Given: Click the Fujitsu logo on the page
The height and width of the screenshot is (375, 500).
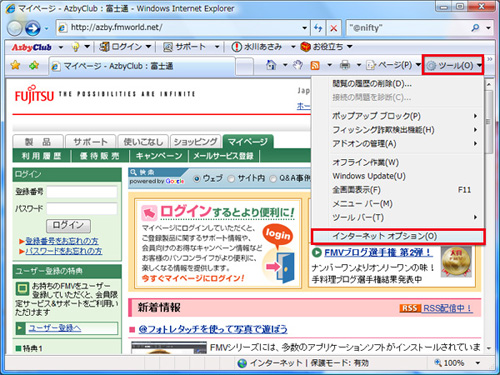Looking at the screenshot, I should [34, 94].
